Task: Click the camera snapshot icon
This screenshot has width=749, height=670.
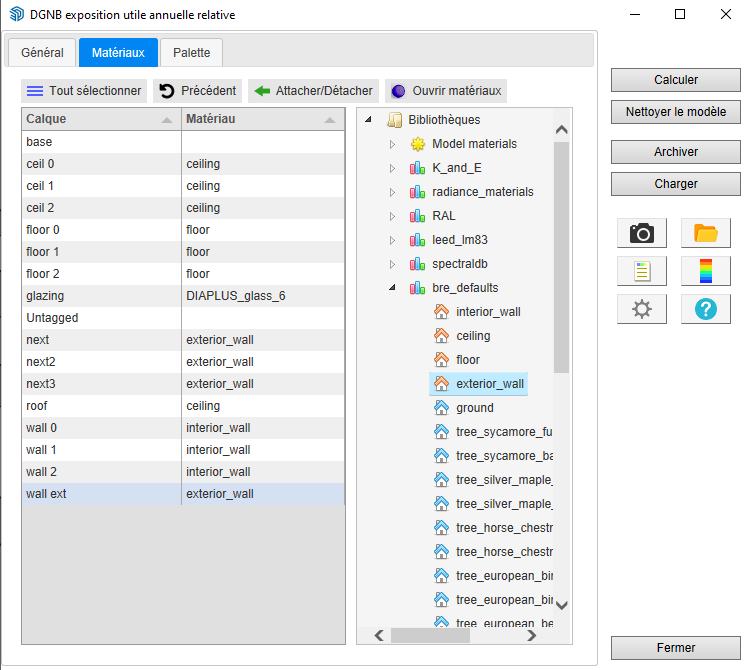Action: 642,233
